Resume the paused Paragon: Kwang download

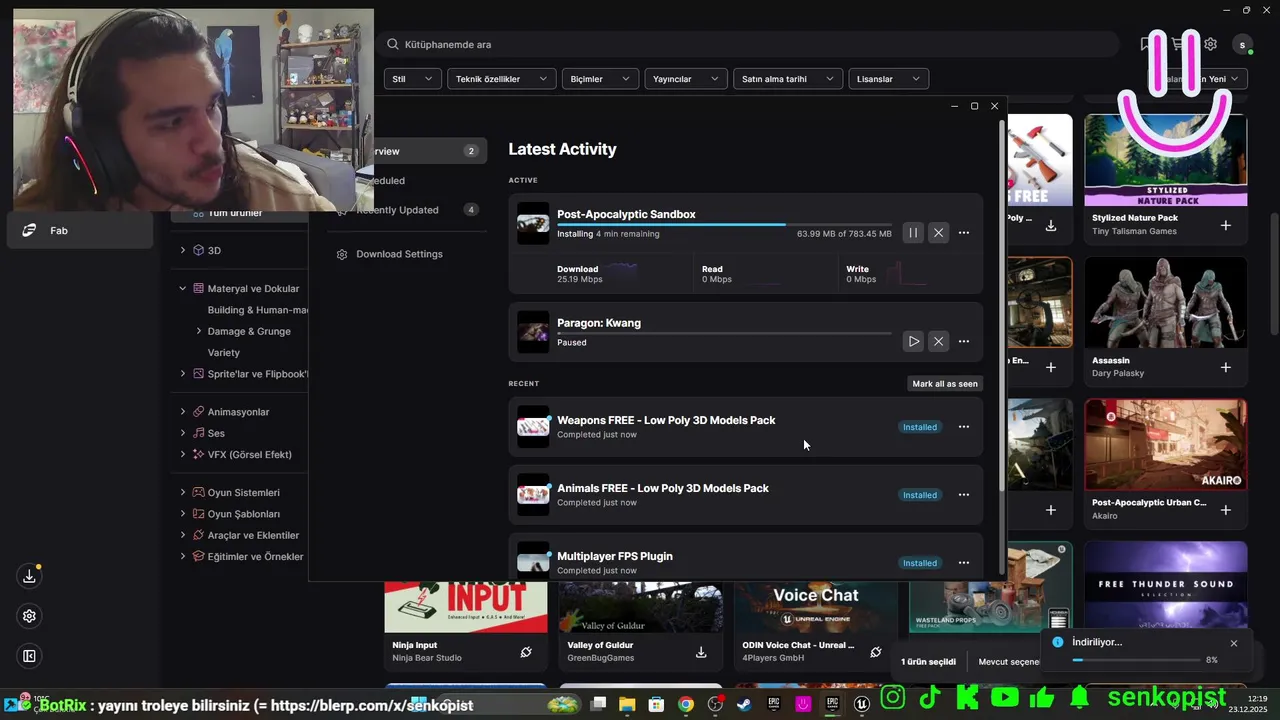(913, 341)
